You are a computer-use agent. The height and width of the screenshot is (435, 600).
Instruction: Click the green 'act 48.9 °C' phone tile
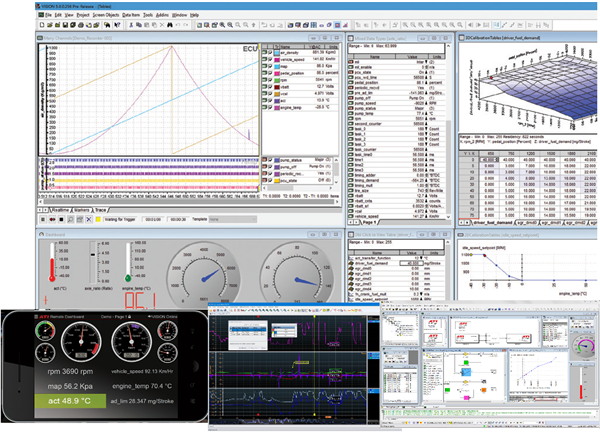pyautogui.click(x=70, y=401)
